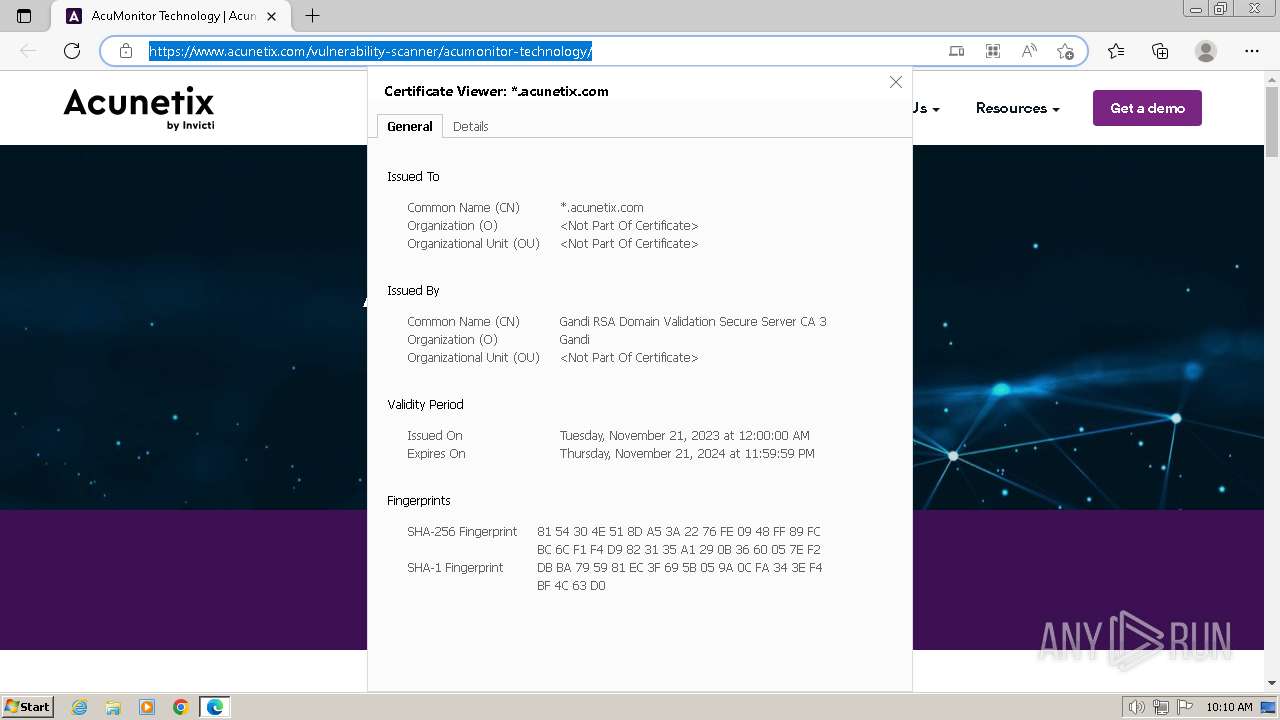
Task: Select Microsoft Edge taskbar button
Action: (215, 707)
